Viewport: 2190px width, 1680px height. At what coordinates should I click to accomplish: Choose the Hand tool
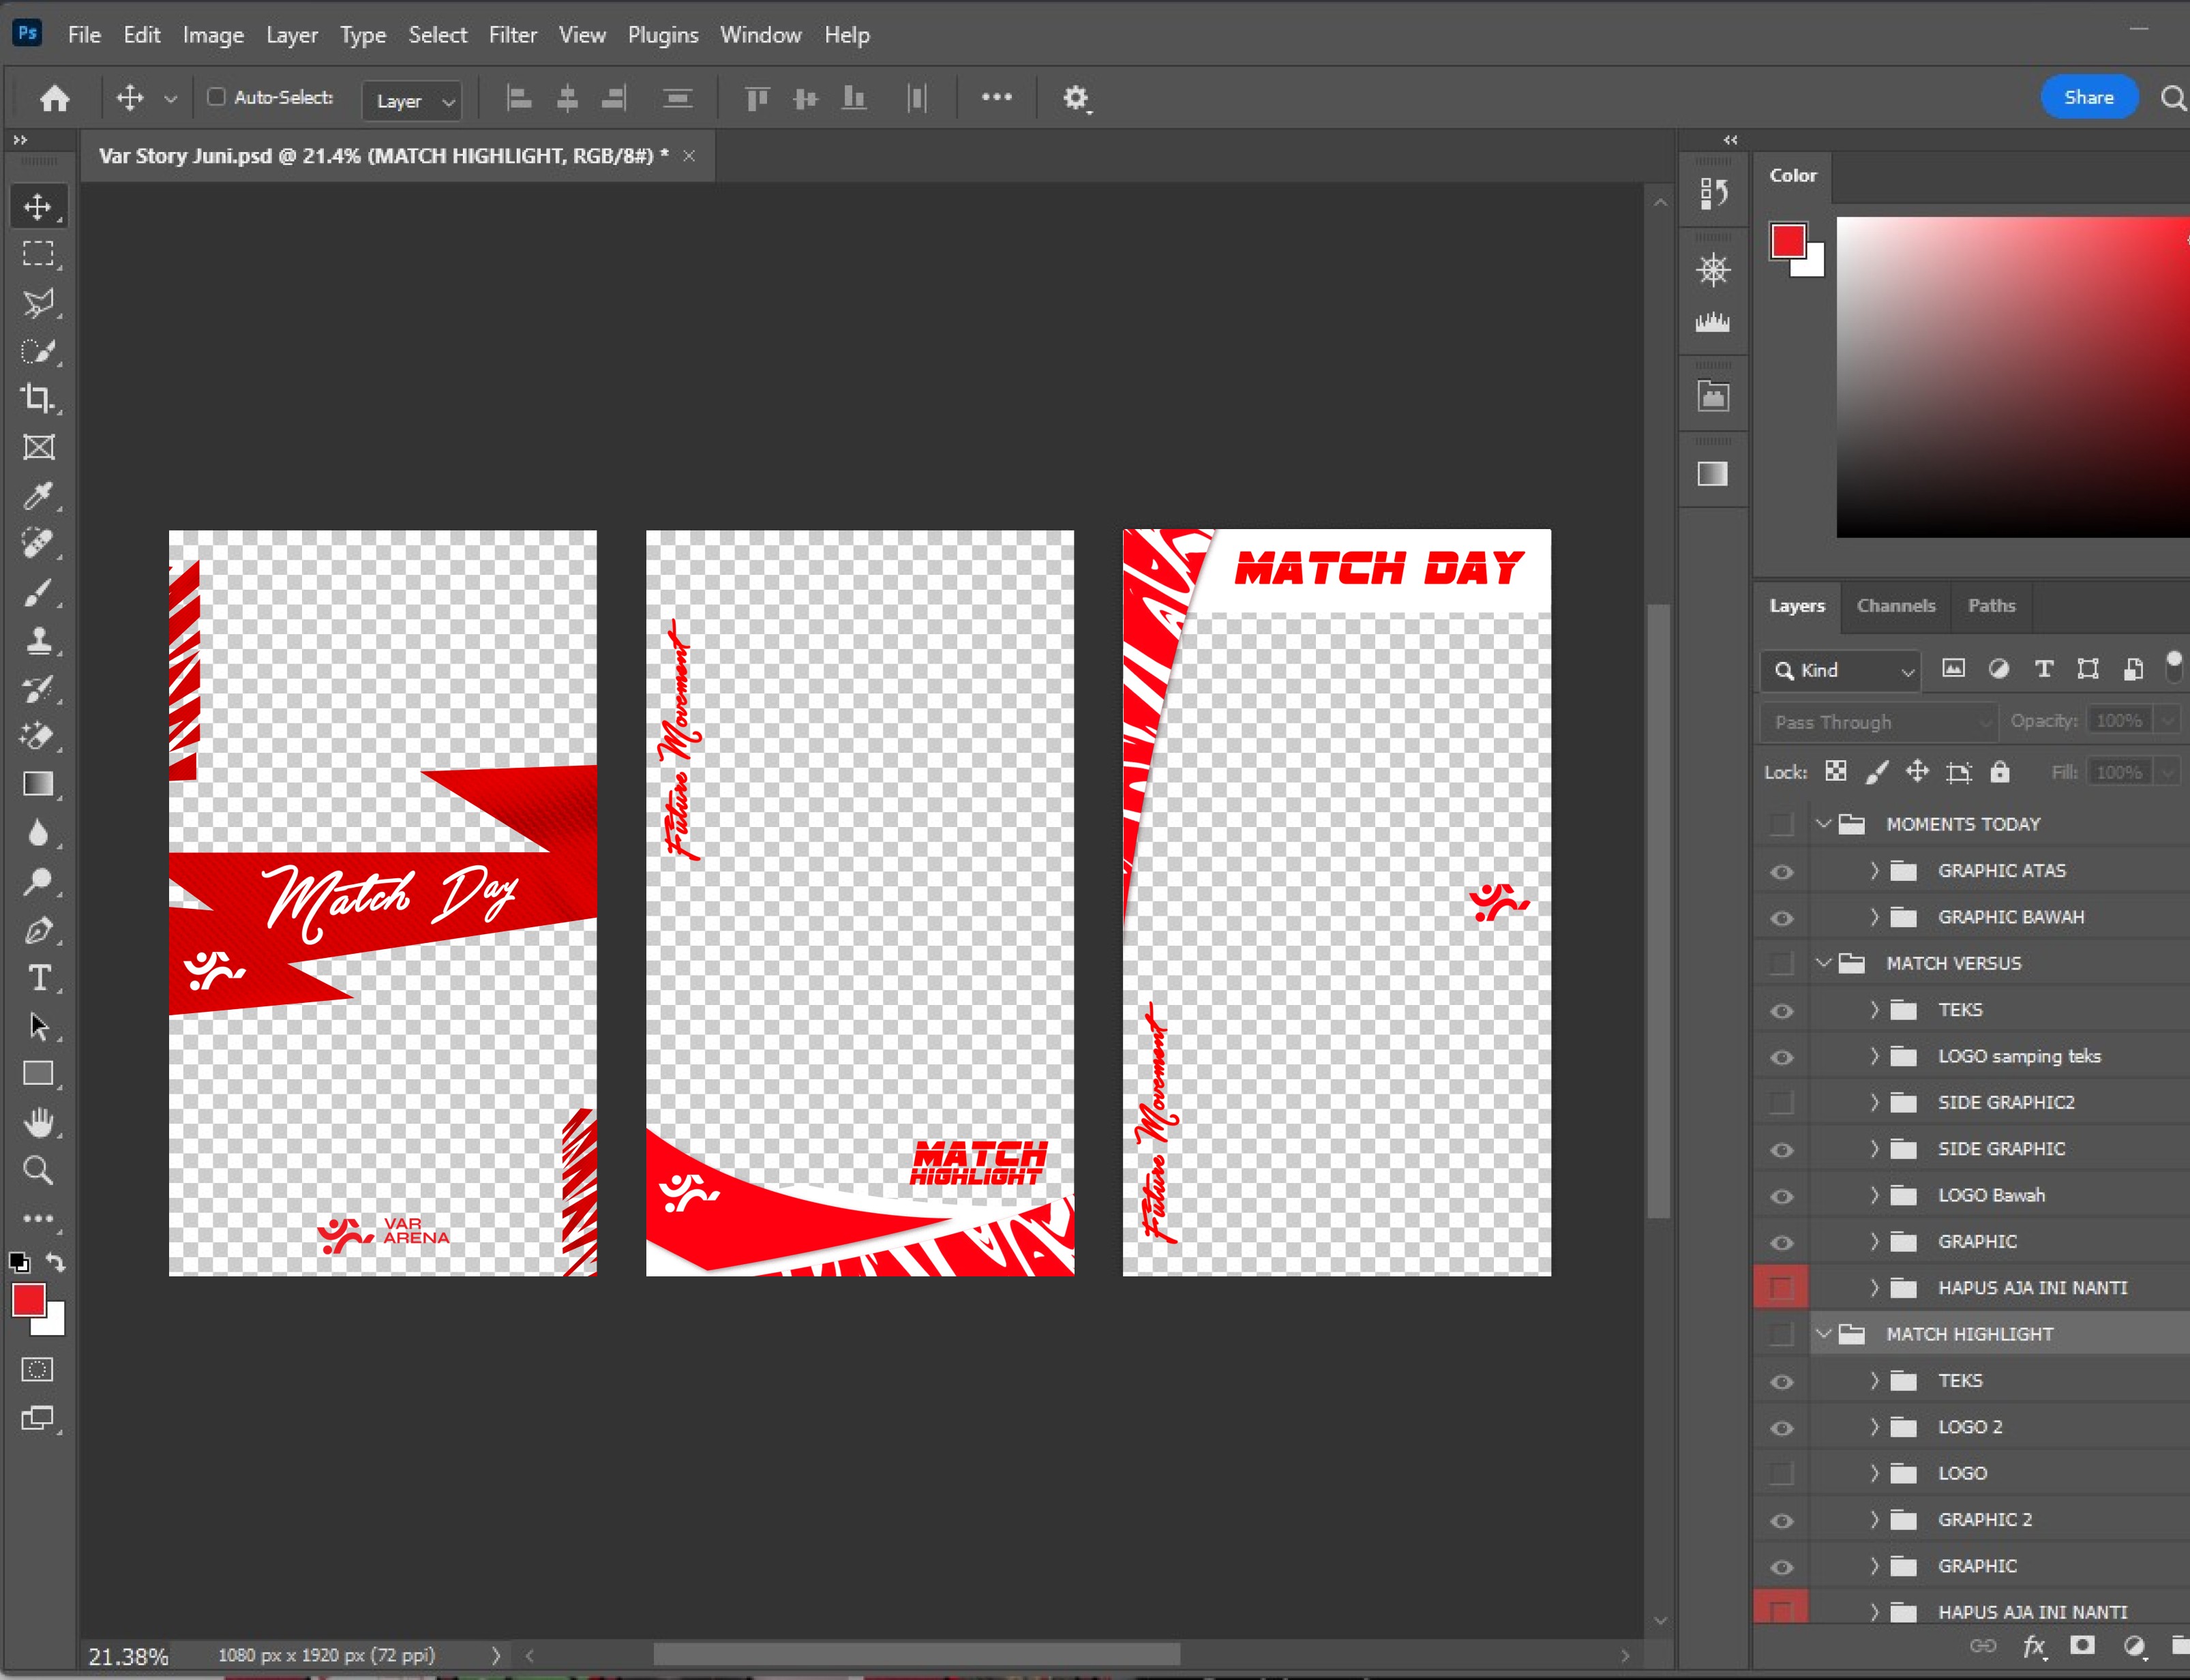click(38, 1122)
